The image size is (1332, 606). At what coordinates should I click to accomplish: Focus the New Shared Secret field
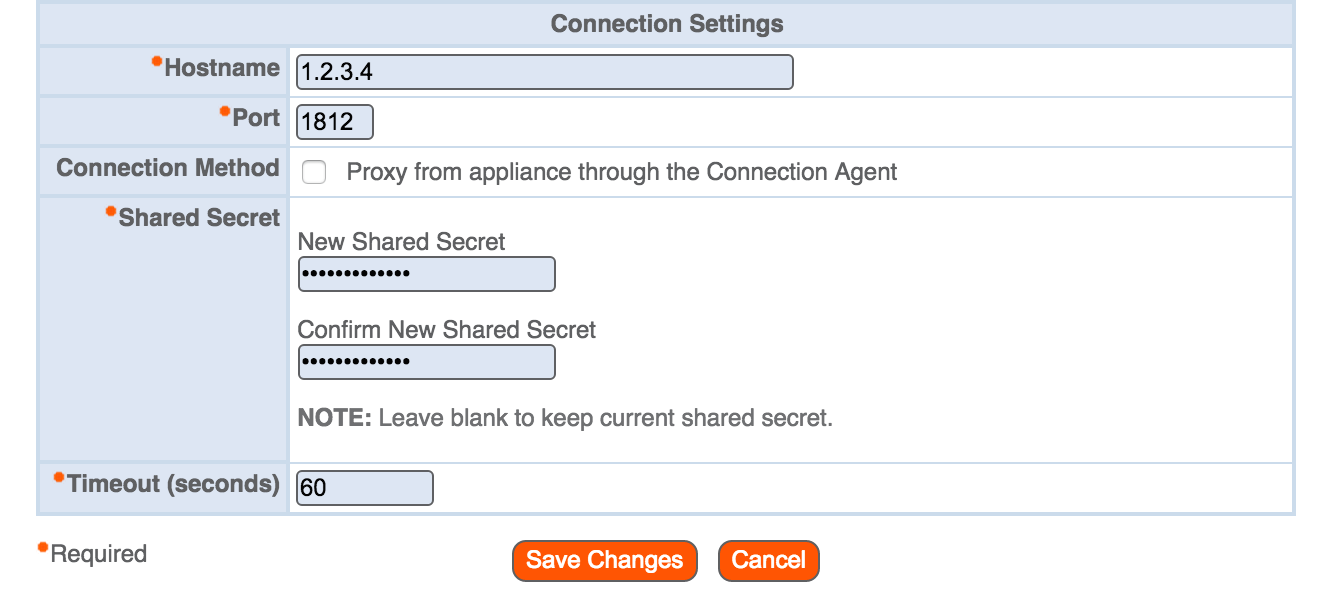pyautogui.click(x=425, y=273)
